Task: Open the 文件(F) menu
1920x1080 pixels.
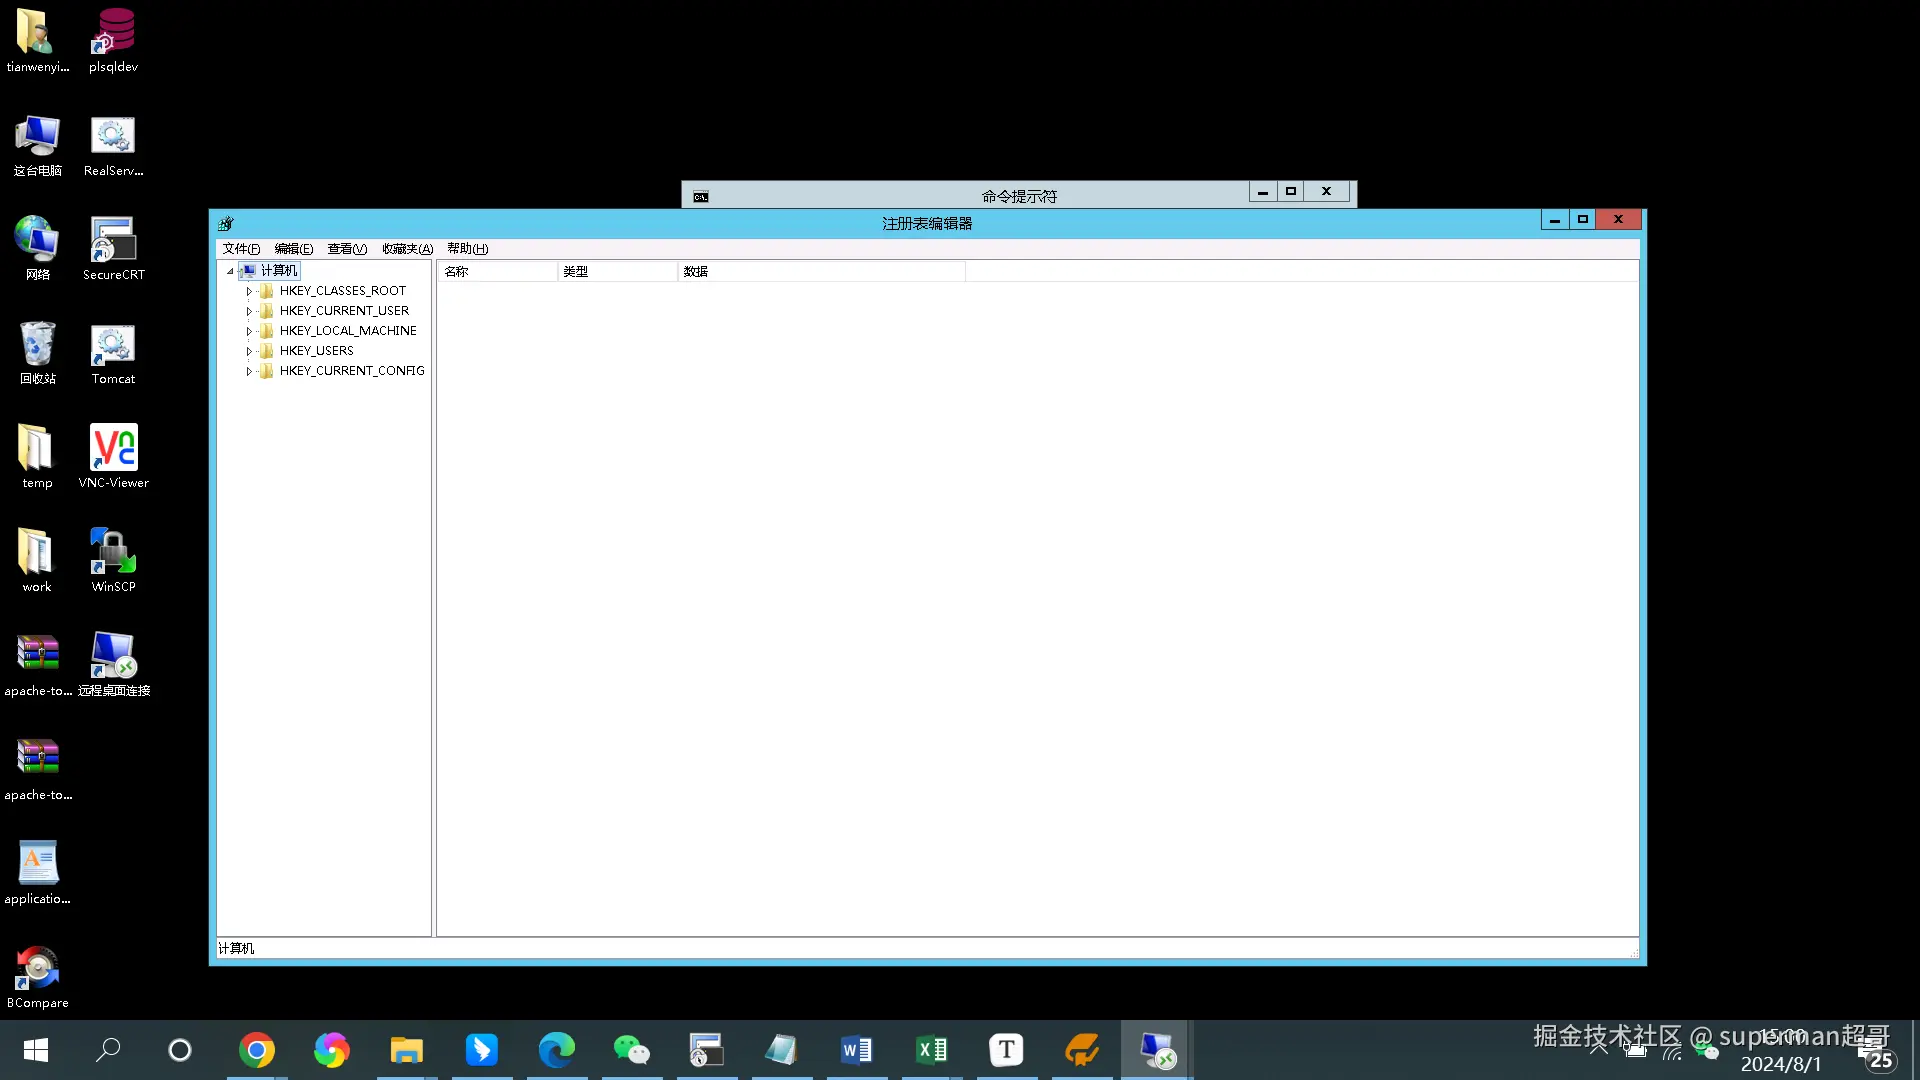Action: 241,249
